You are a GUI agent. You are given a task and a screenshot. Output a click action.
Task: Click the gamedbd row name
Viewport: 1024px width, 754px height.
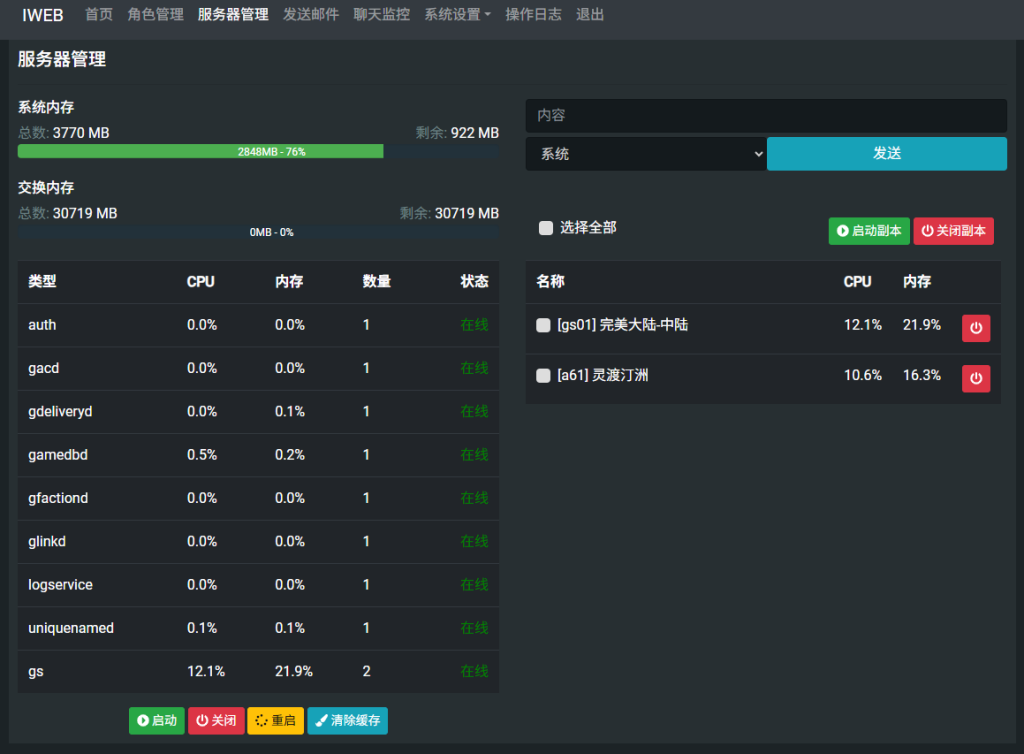[57, 455]
